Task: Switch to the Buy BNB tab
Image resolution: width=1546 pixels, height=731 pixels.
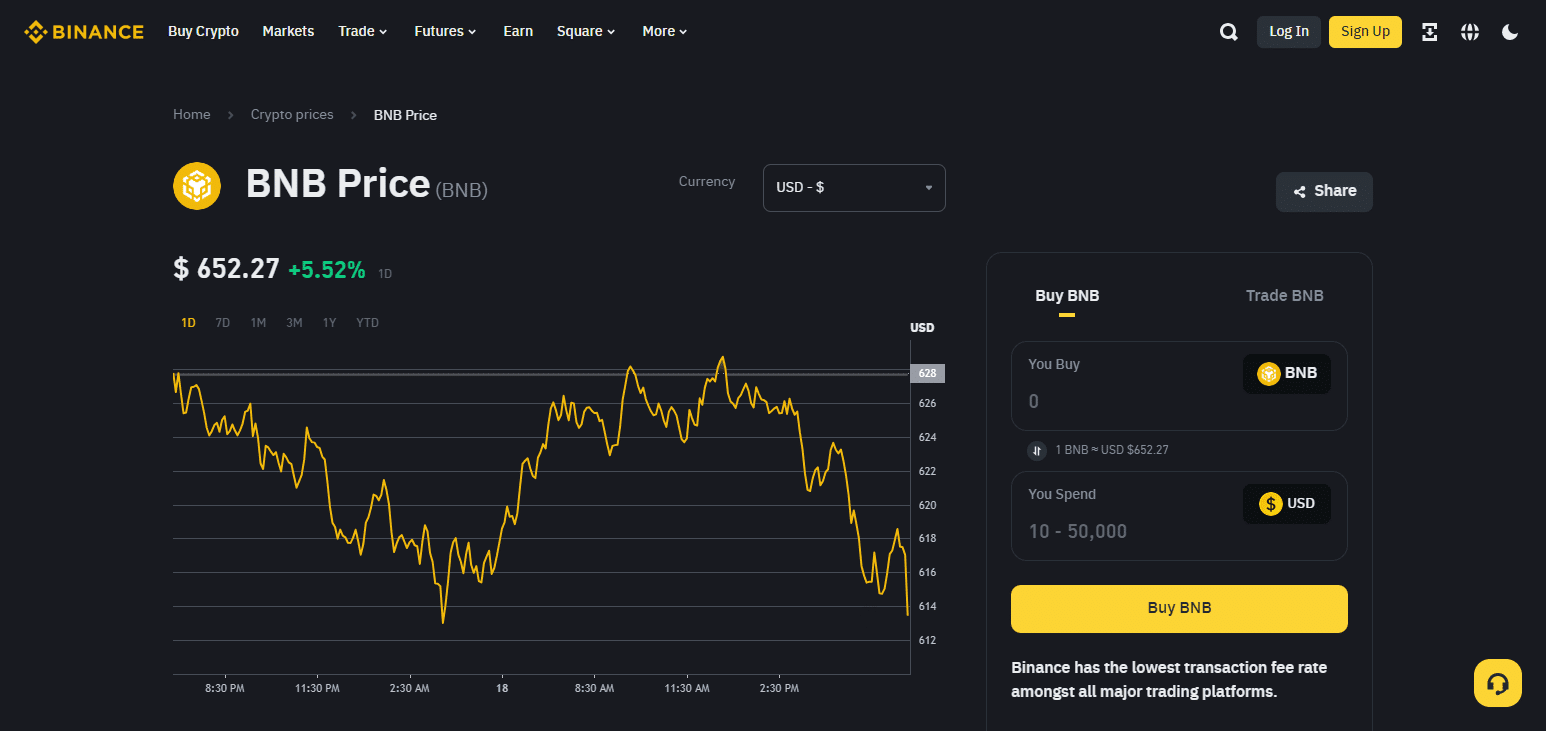Action: click(x=1067, y=296)
